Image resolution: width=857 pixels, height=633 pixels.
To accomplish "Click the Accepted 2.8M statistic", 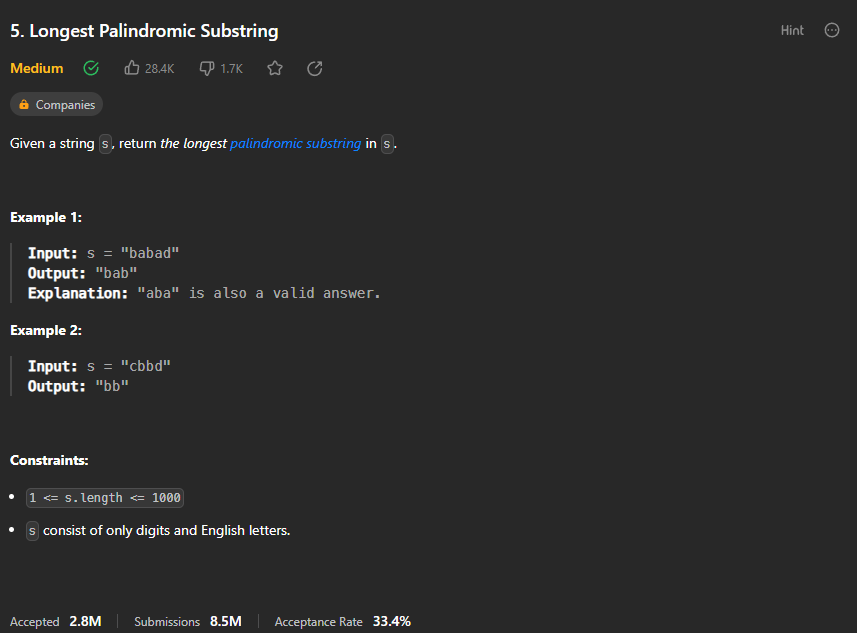I will (57, 621).
